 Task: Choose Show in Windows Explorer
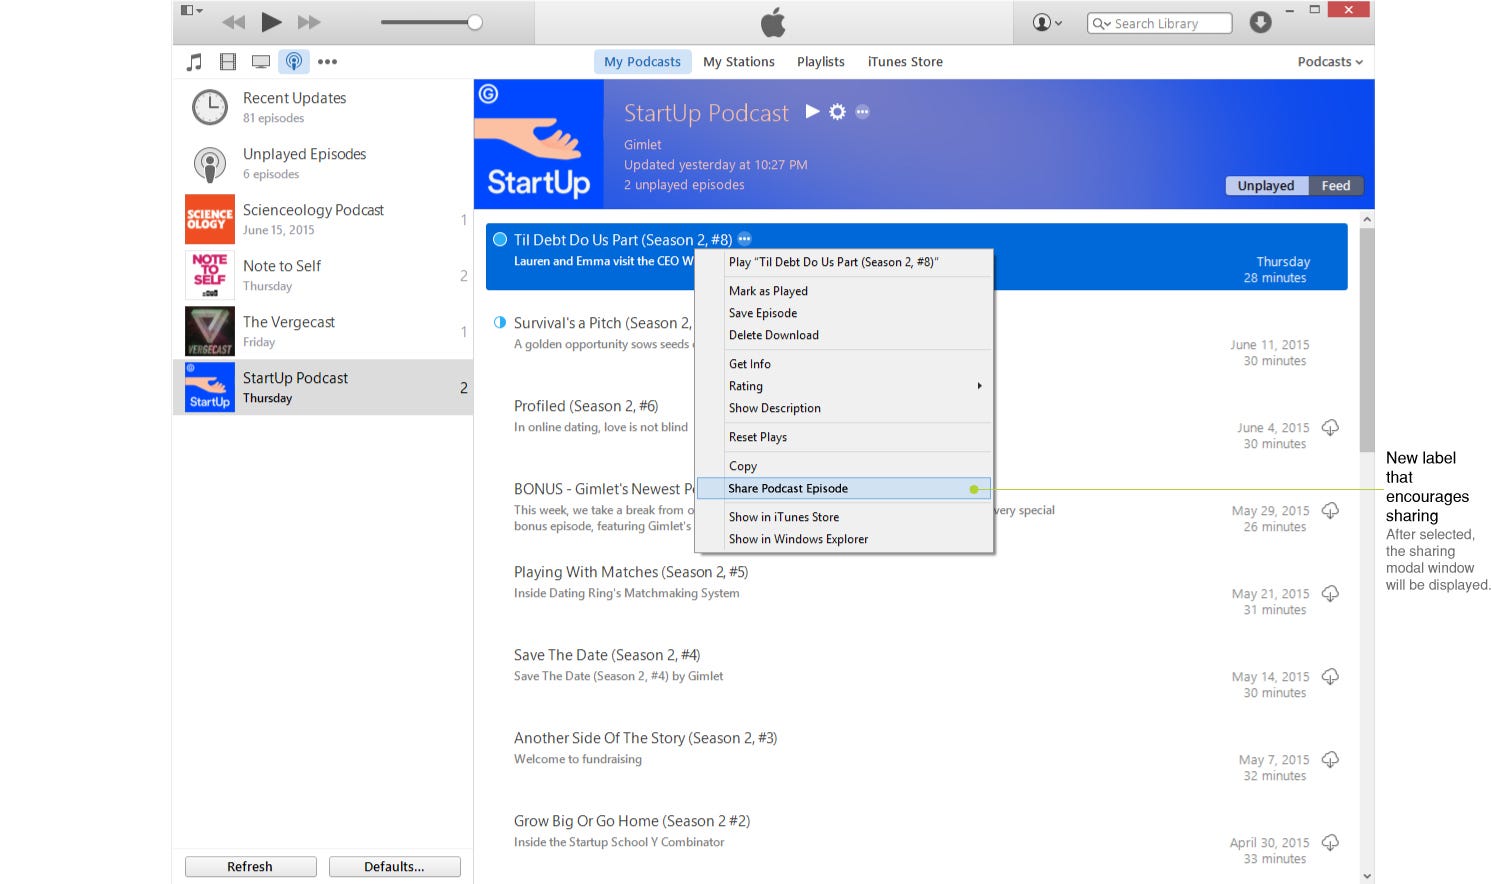[x=844, y=539]
